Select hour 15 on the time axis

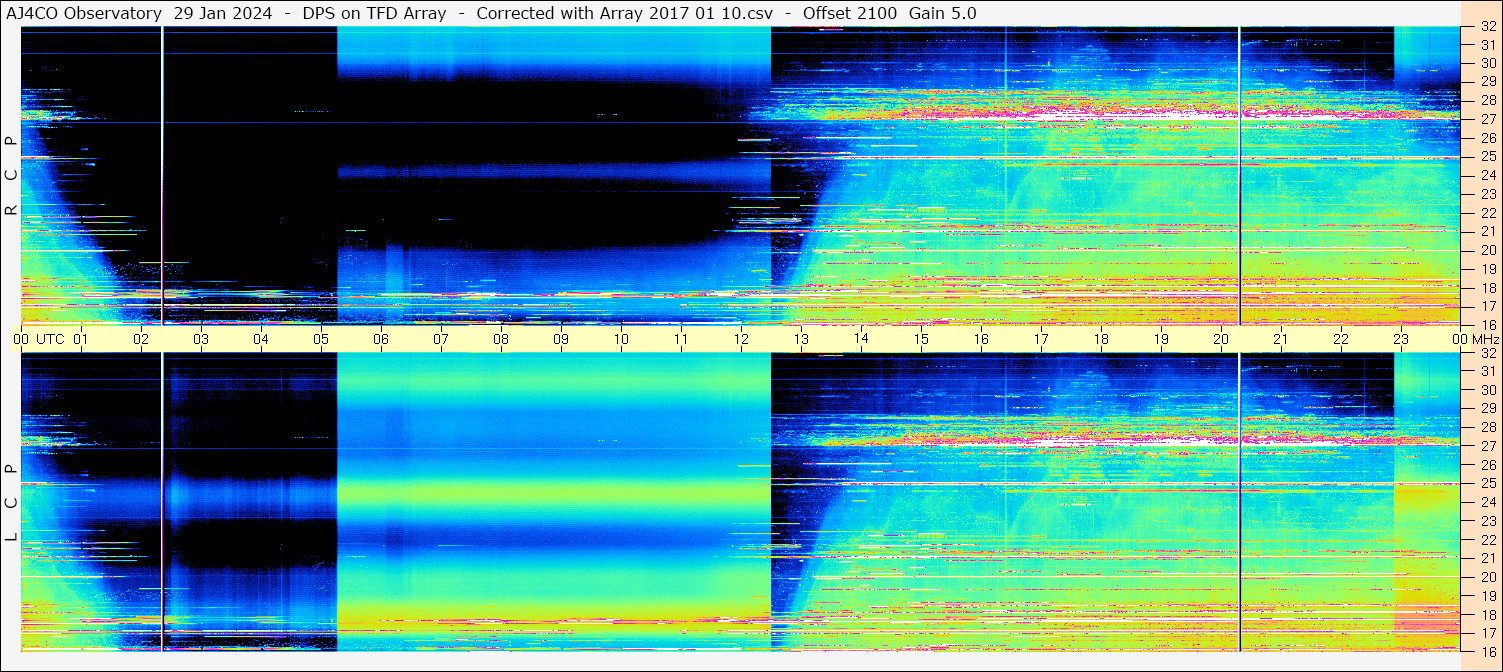tap(921, 339)
